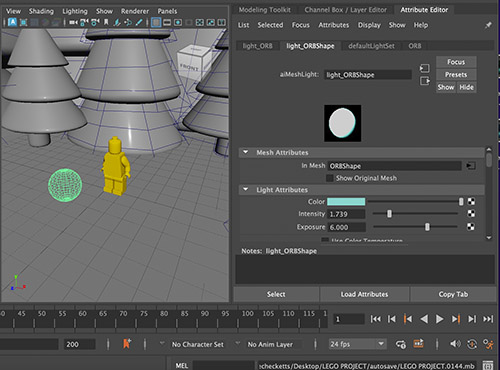Select the defaultLightSet node tab
The width and height of the screenshot is (500, 370).
[371, 46]
